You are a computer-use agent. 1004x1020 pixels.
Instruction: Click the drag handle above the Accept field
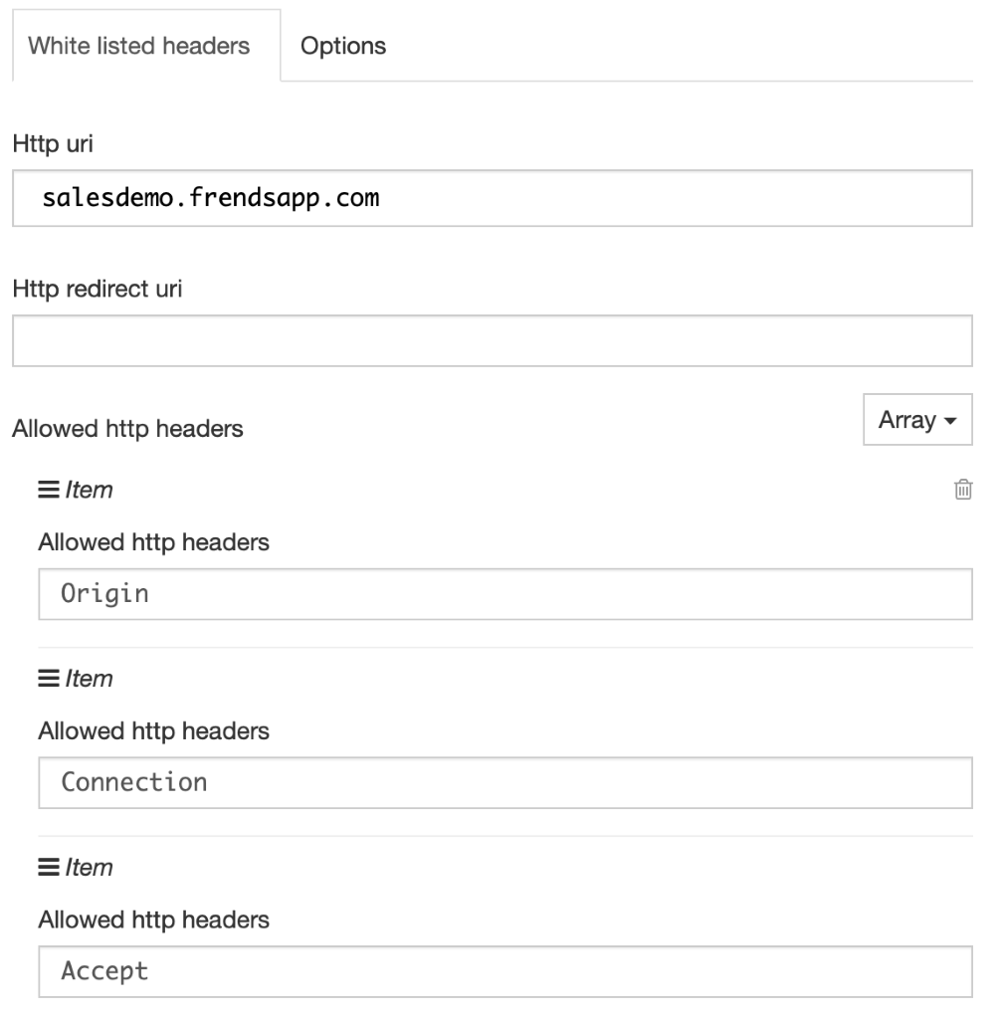pos(49,867)
